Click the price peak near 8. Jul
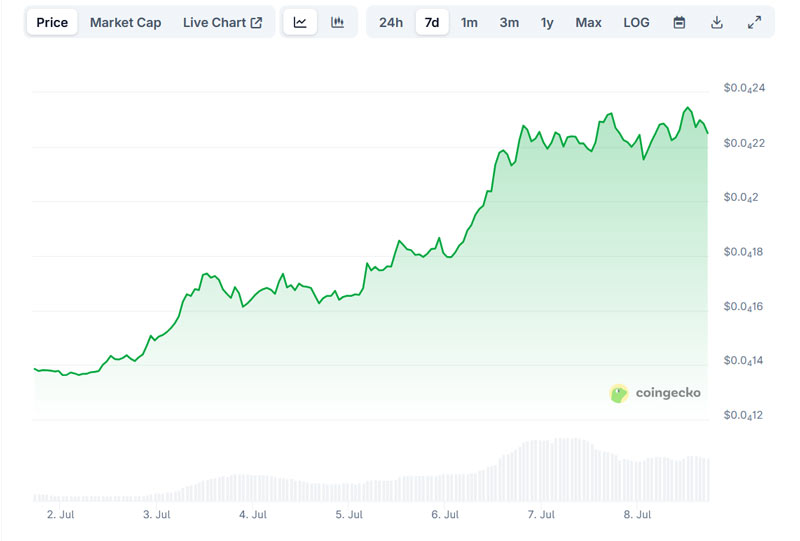This screenshot has width=800, height=541. coord(687,108)
